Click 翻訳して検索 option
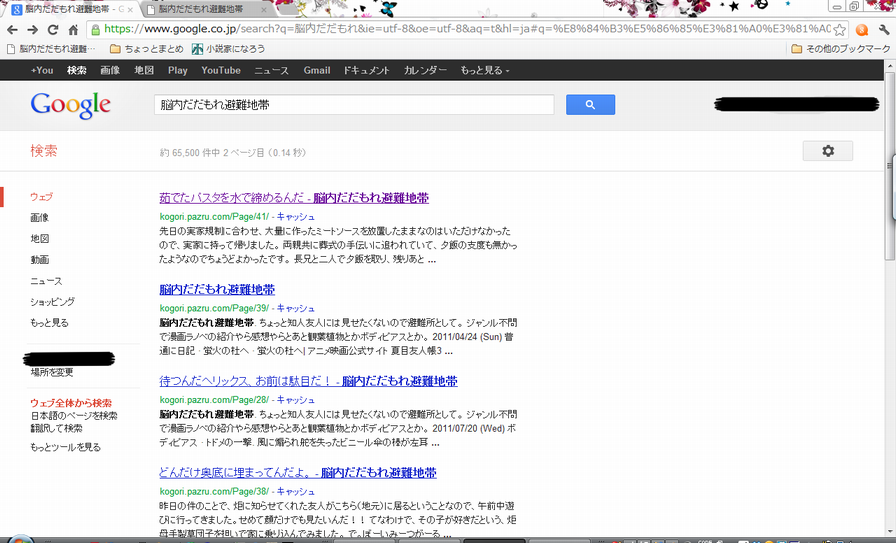Viewport: 896px width, 543px height. click(56, 428)
